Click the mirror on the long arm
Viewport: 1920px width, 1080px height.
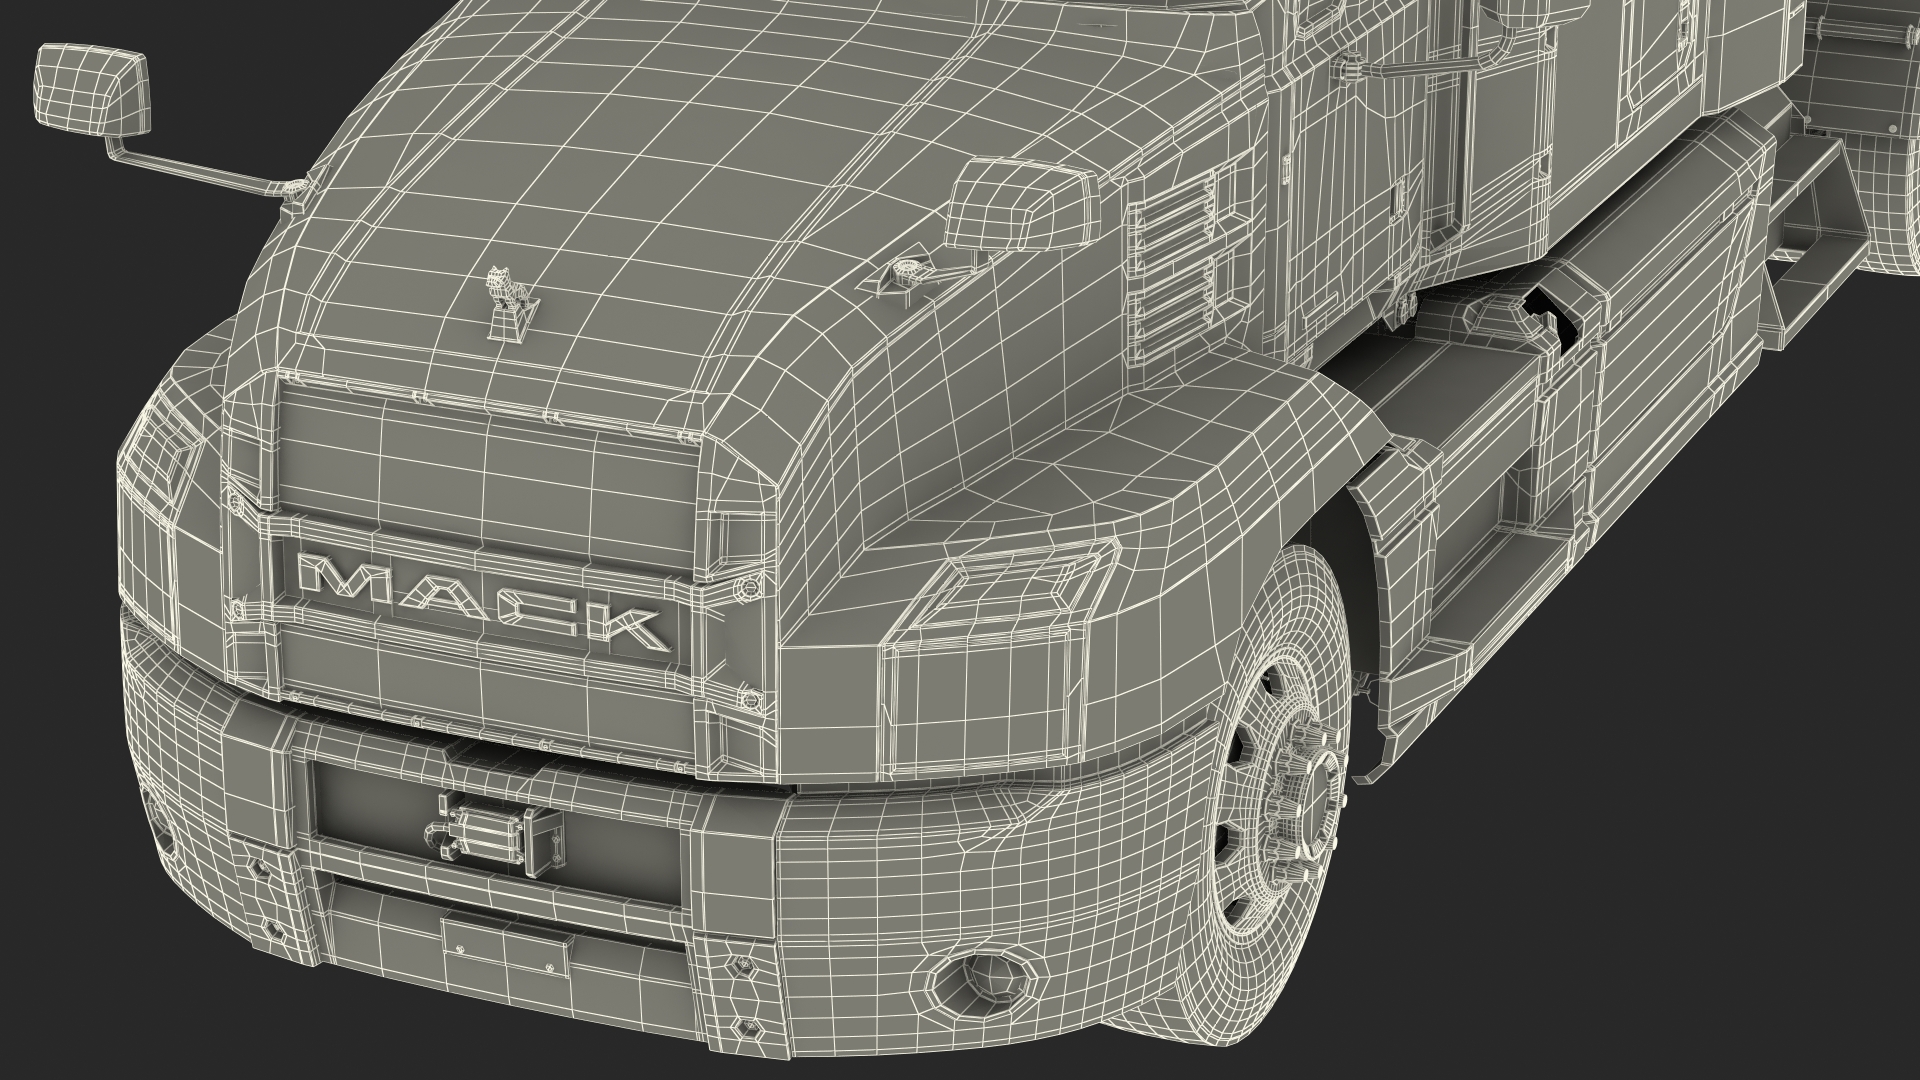coord(92,89)
